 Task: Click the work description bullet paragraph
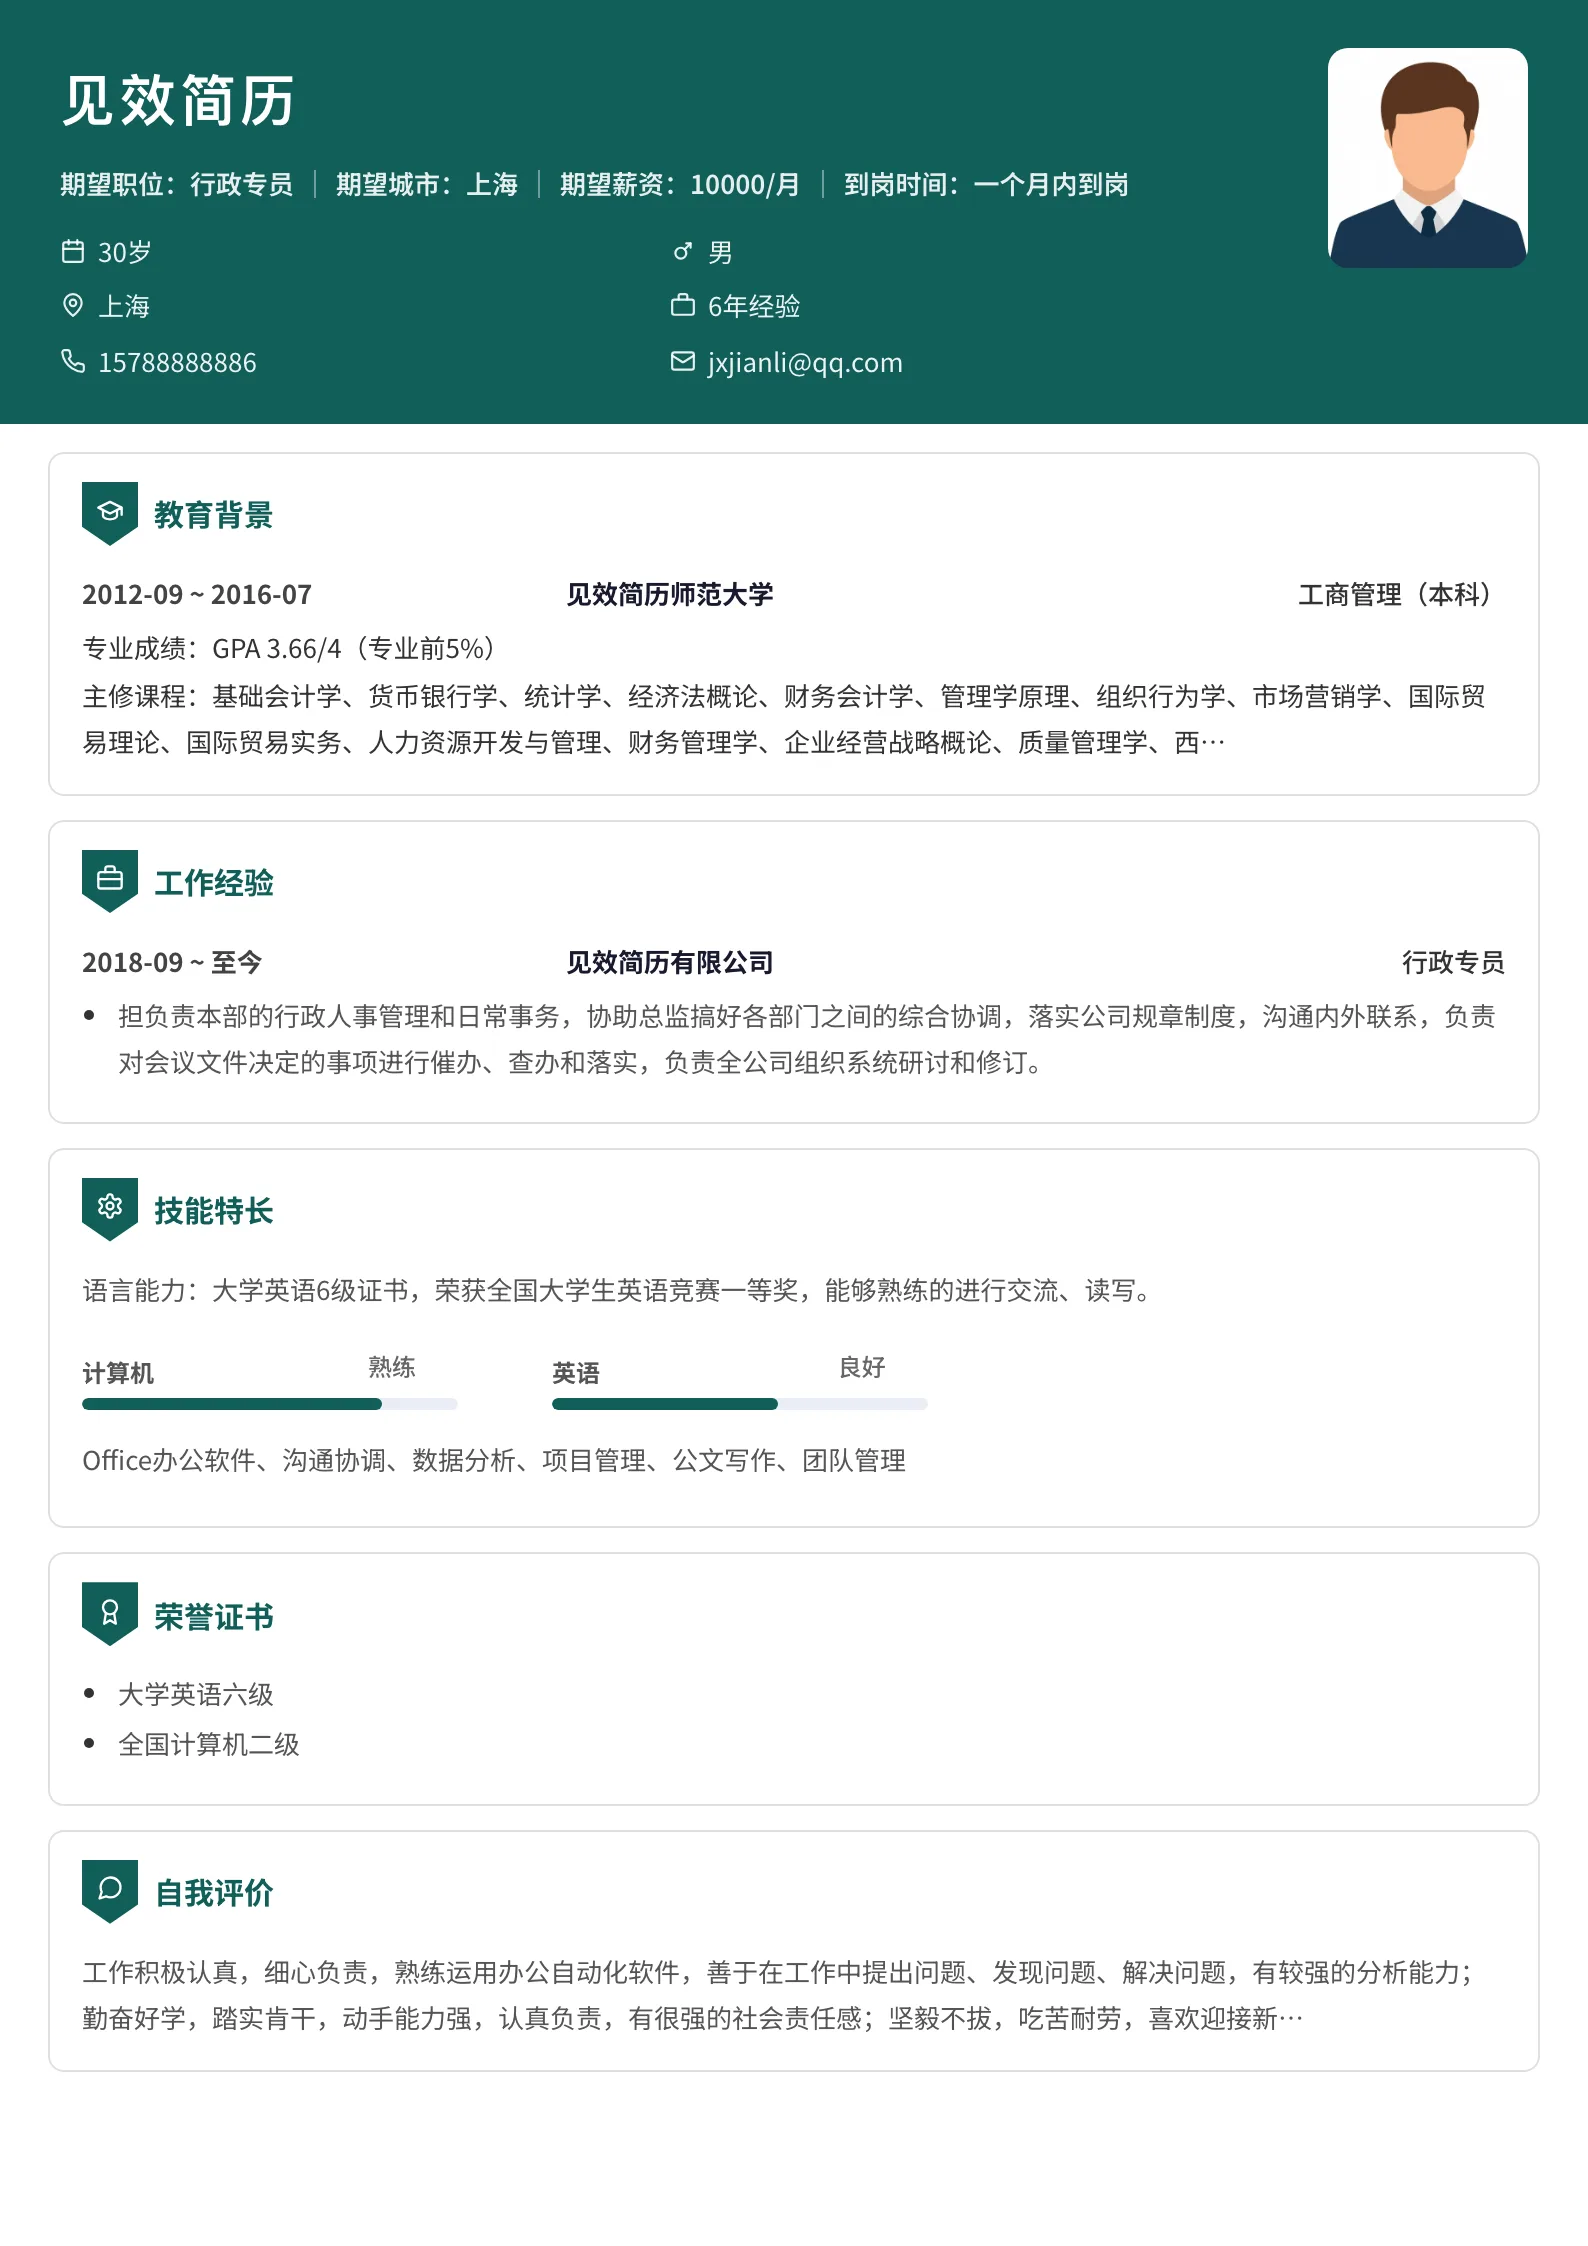806,1039
